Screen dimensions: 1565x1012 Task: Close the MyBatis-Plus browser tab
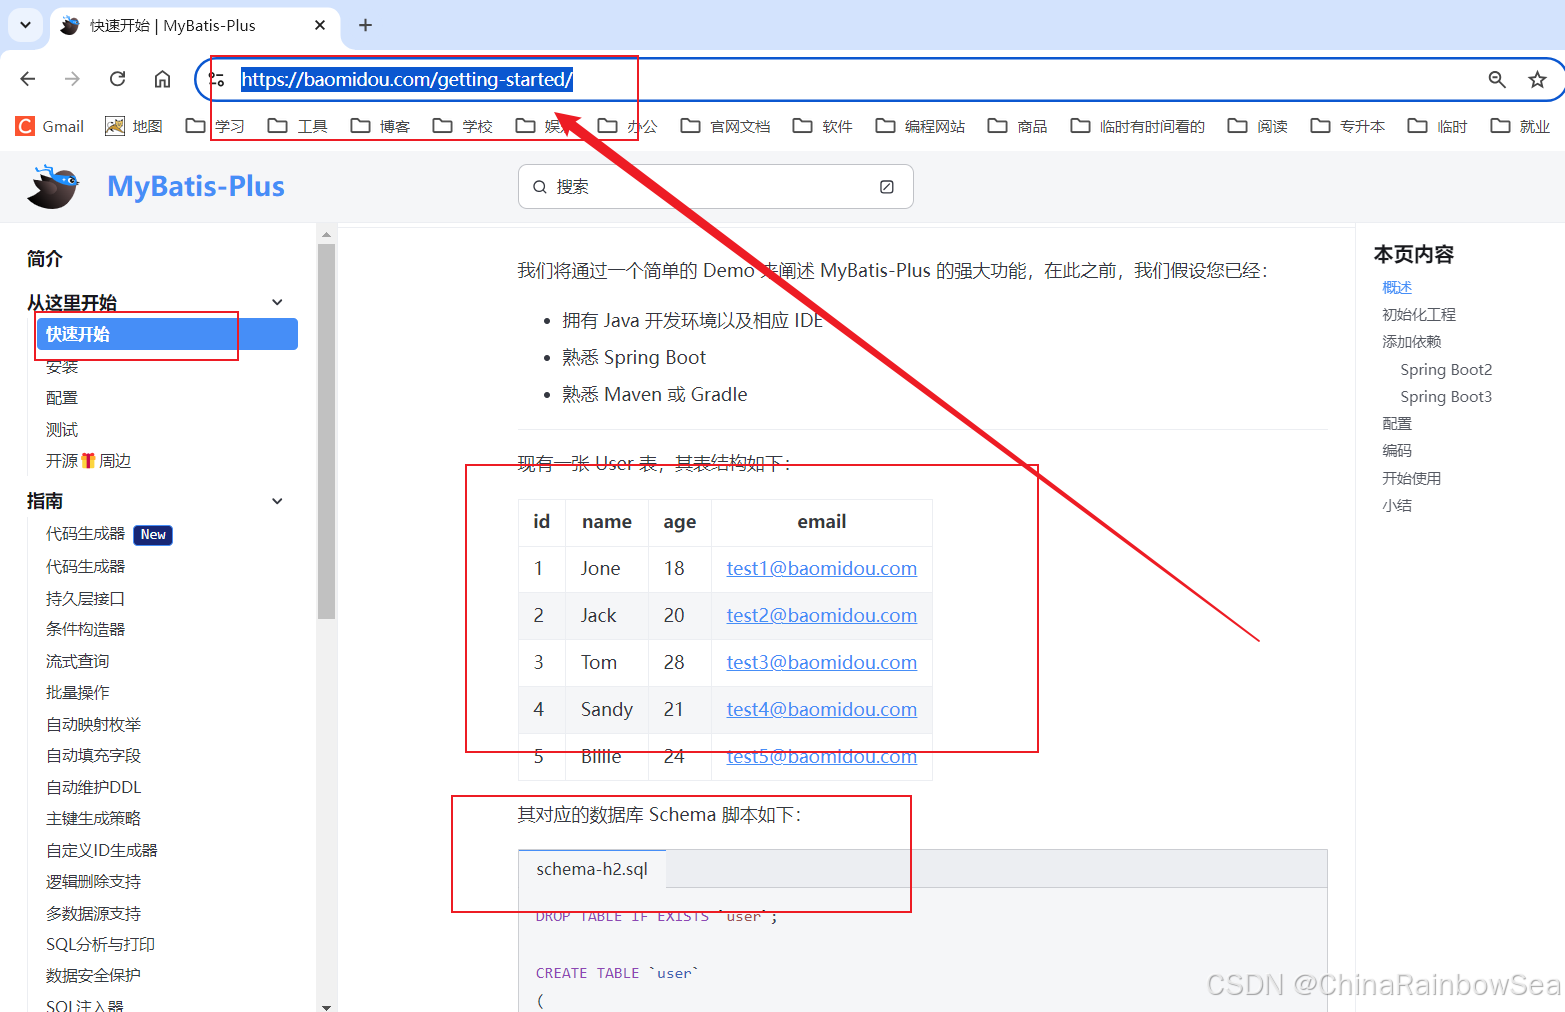(320, 25)
